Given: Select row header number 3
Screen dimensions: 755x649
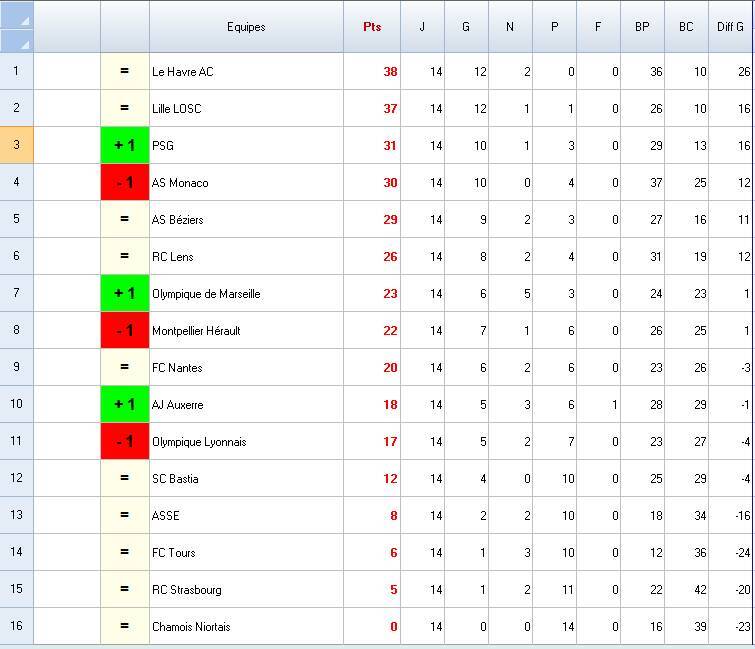Looking at the screenshot, I should (x=16, y=146).
